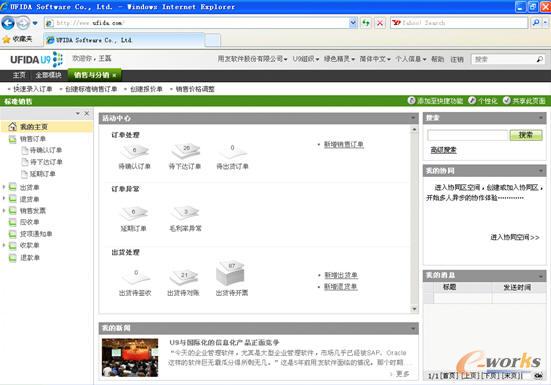Open the 待确认订单 stack icon
This screenshot has height=385, width=551.
[x=135, y=152]
